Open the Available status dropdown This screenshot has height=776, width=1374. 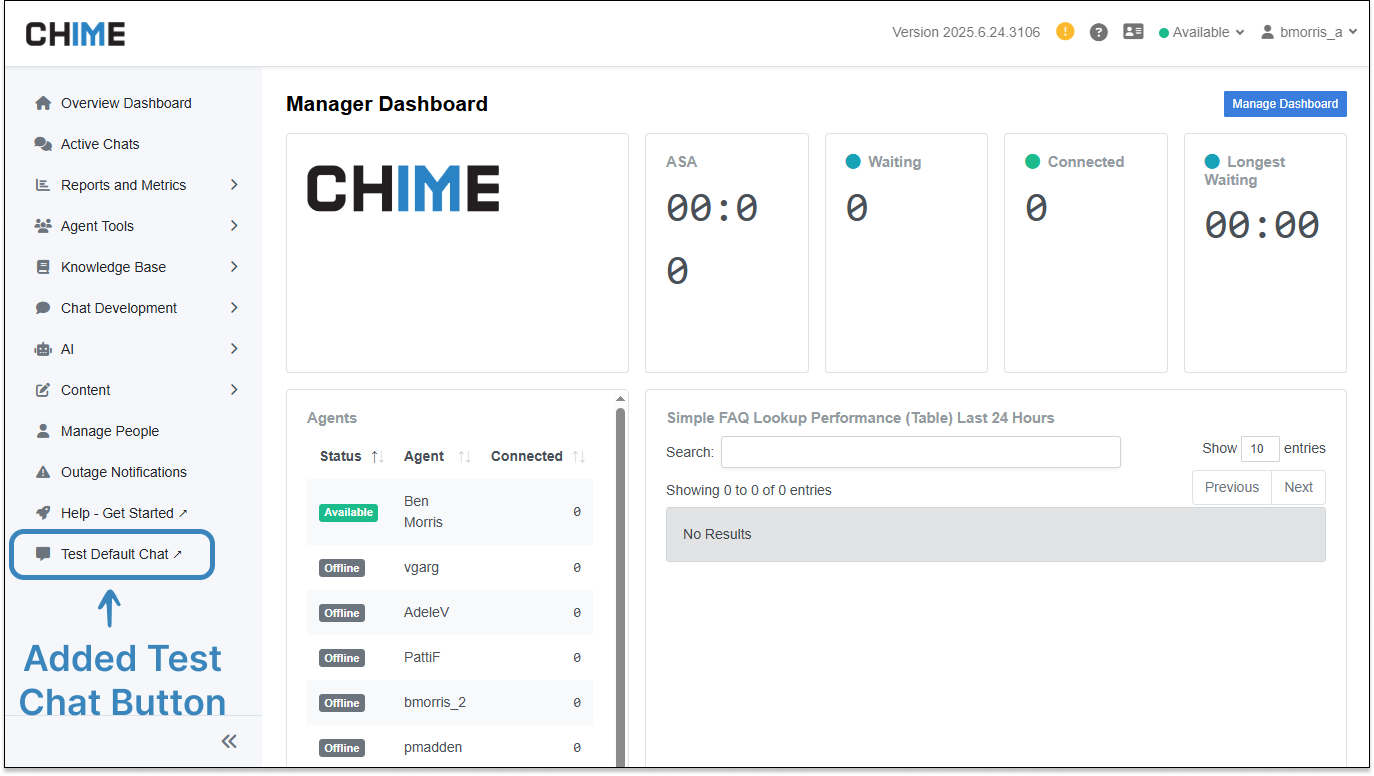pos(1202,32)
